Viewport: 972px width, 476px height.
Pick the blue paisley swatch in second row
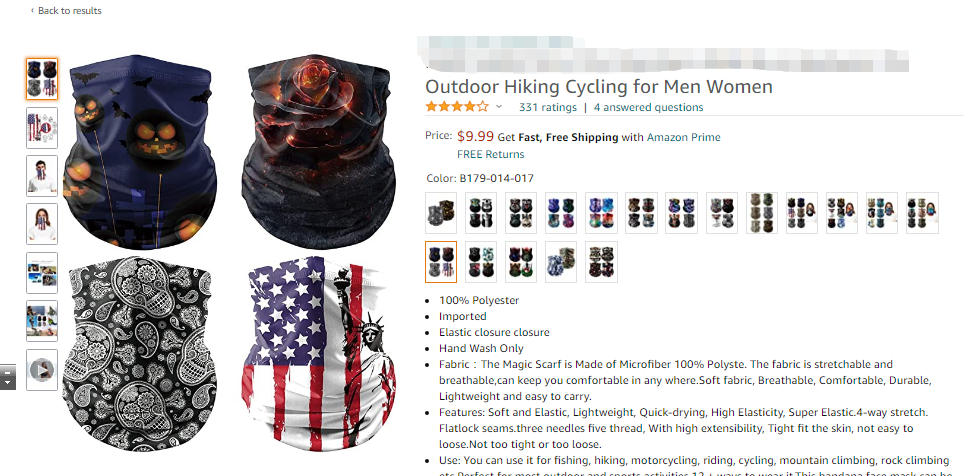(561, 262)
